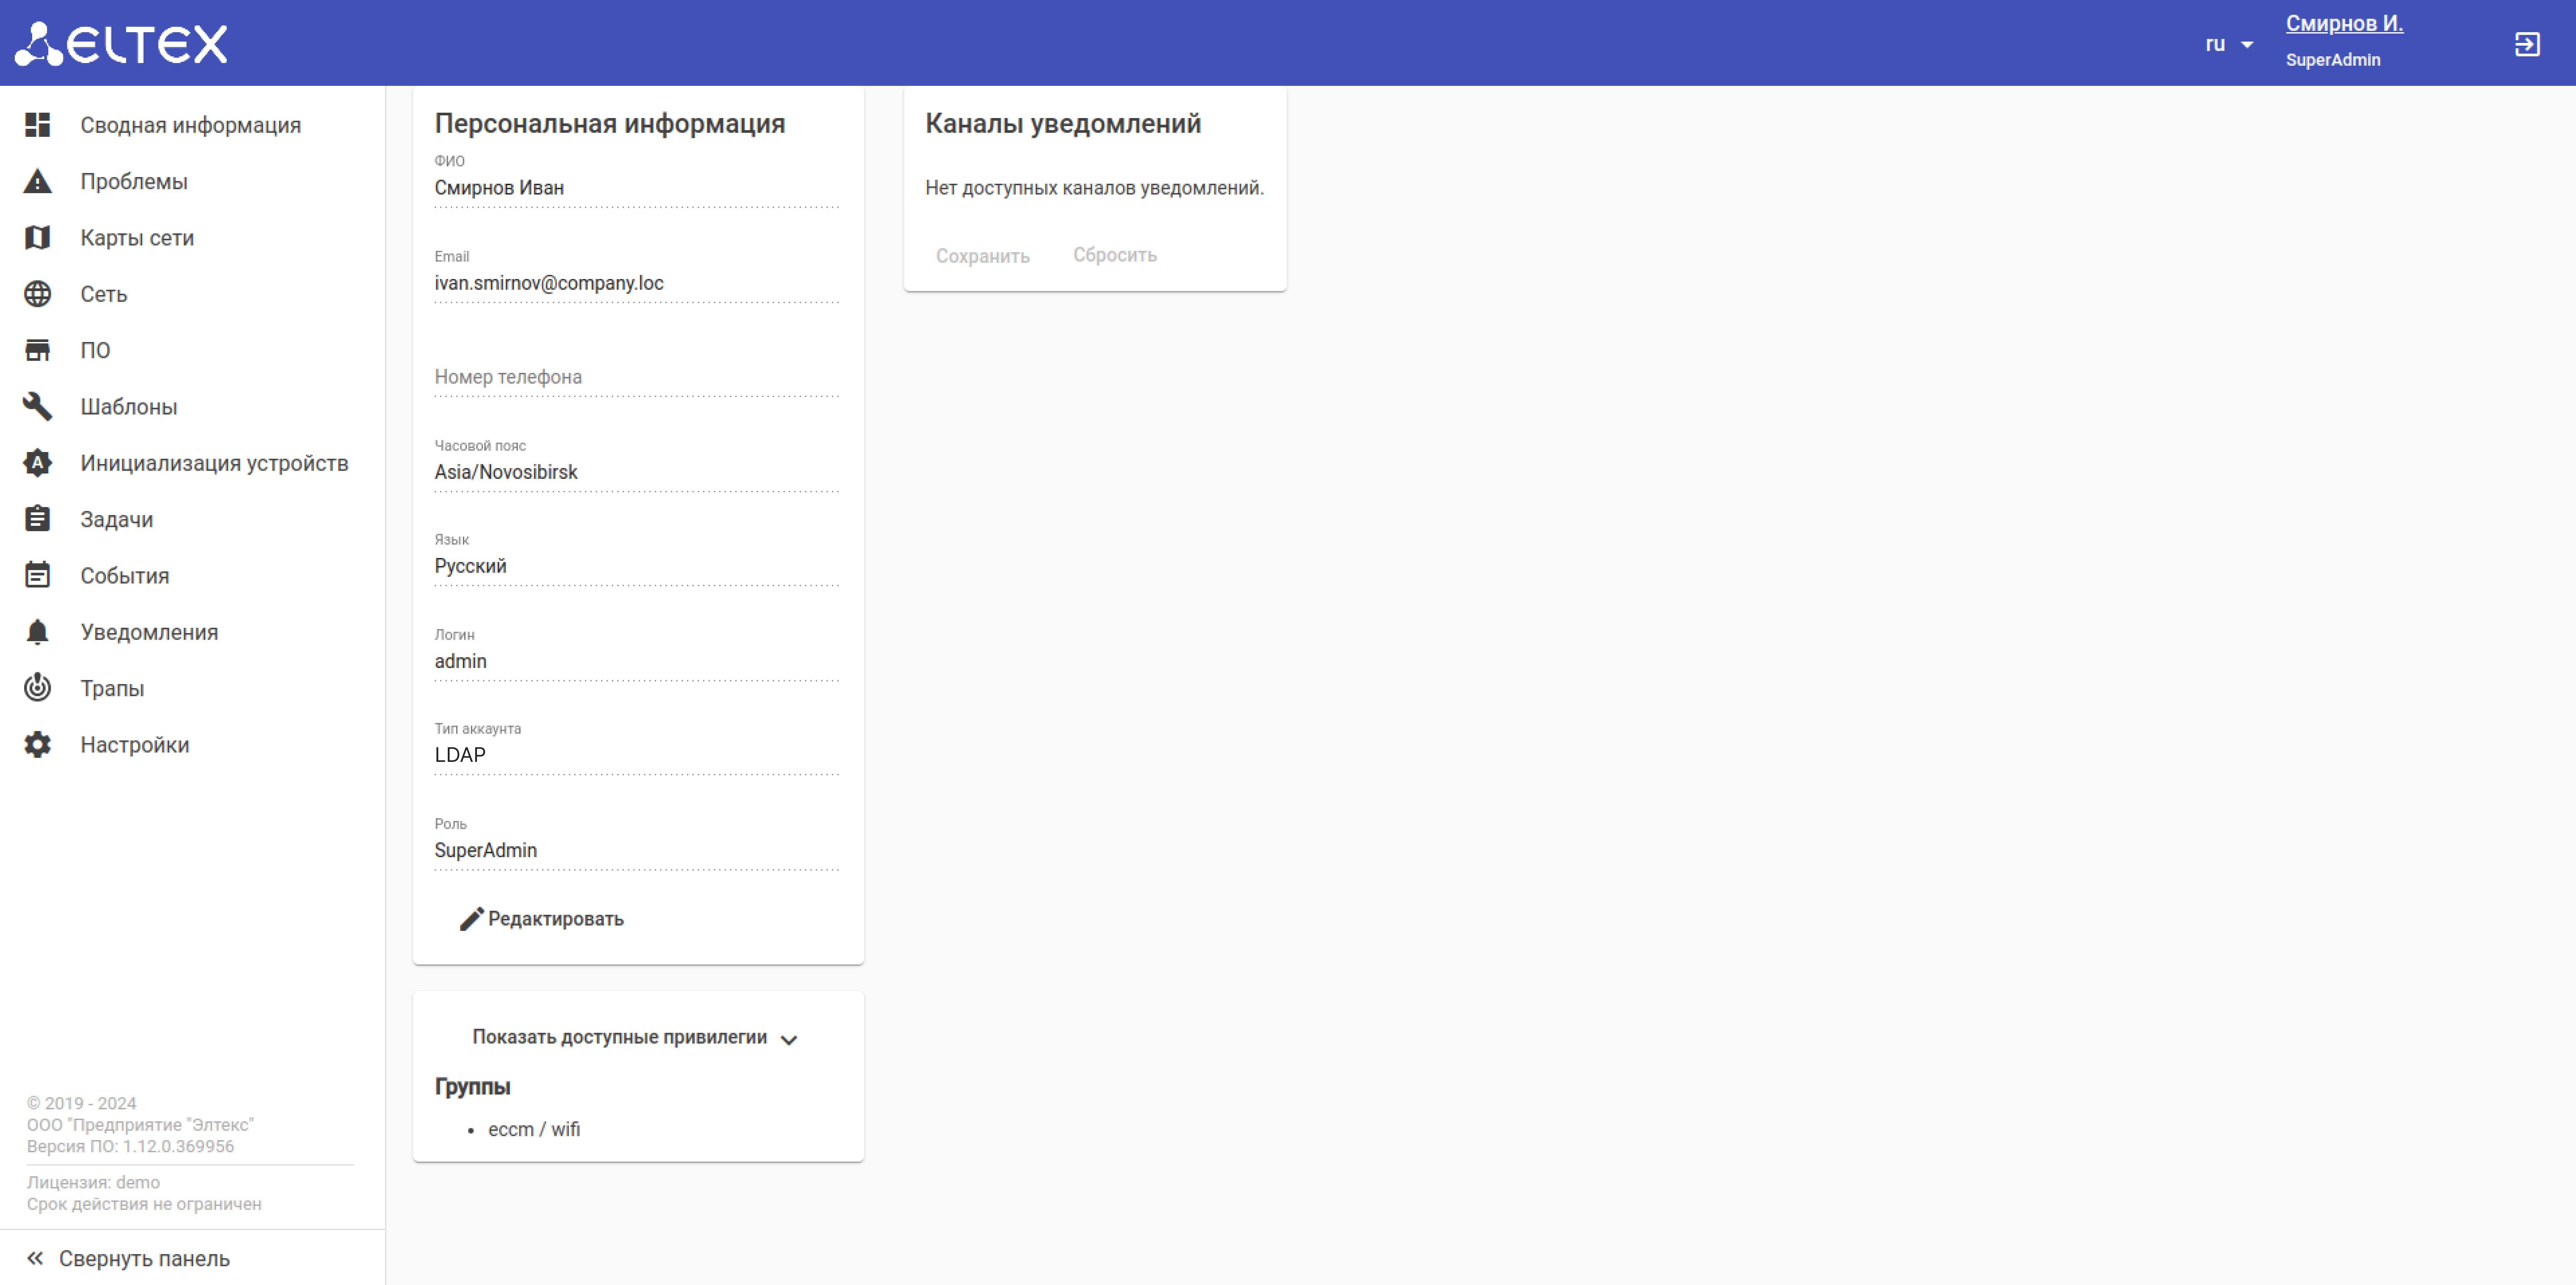Viewport: 2576px width, 1285px height.
Task: Go to Задачи menu item
Action: pos(116,519)
